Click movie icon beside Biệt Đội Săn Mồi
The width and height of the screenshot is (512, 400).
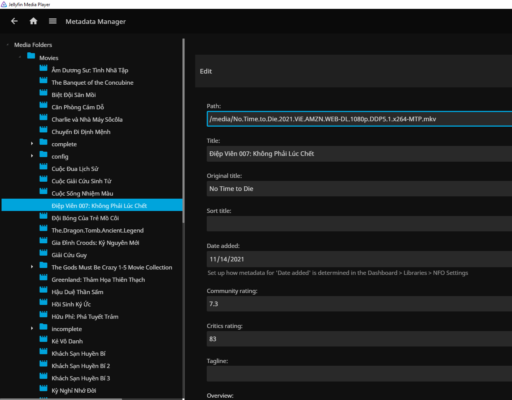(x=43, y=93)
